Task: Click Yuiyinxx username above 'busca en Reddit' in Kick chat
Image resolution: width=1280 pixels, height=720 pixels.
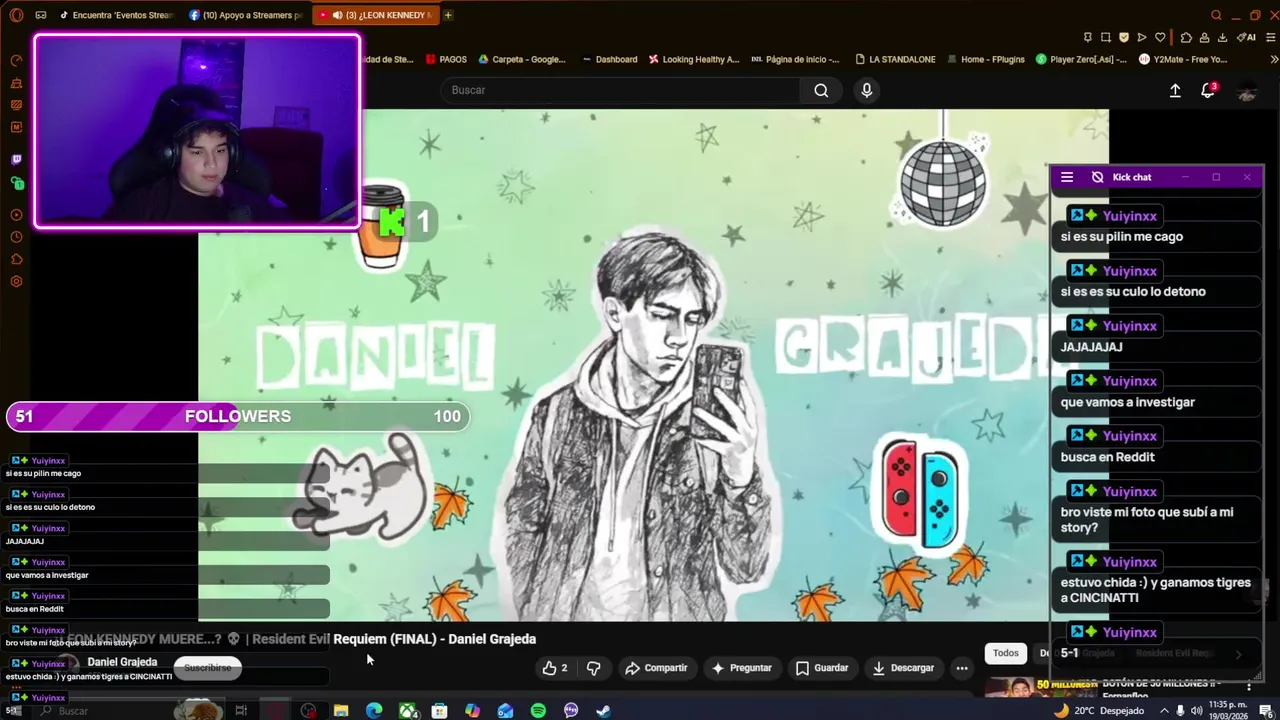Action: click(x=1129, y=436)
